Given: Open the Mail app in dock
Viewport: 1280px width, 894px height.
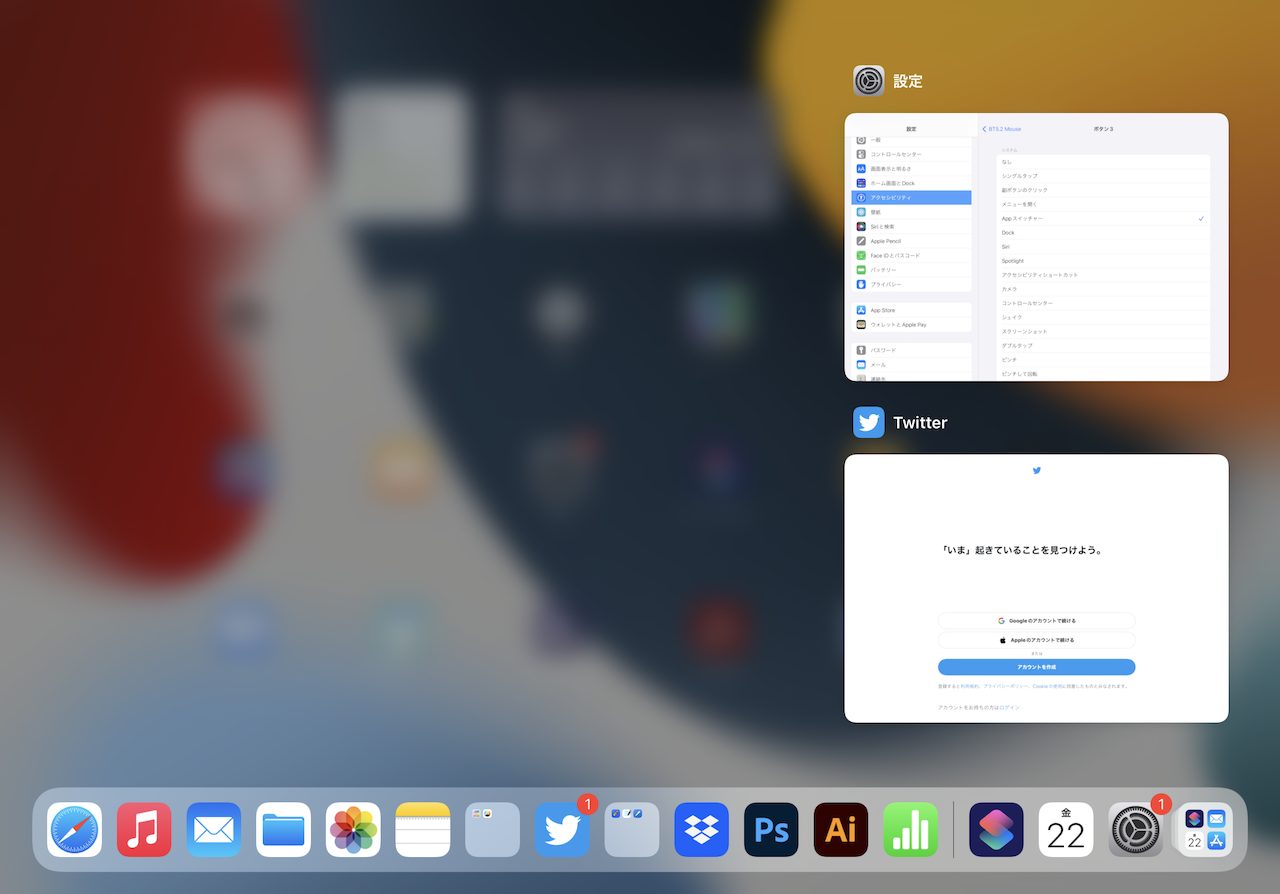Looking at the screenshot, I should click(x=214, y=830).
